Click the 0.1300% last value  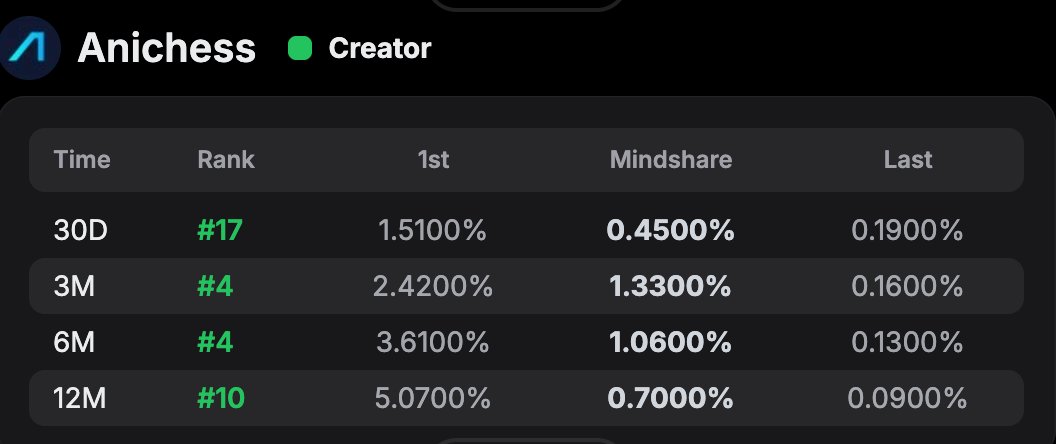(908, 343)
